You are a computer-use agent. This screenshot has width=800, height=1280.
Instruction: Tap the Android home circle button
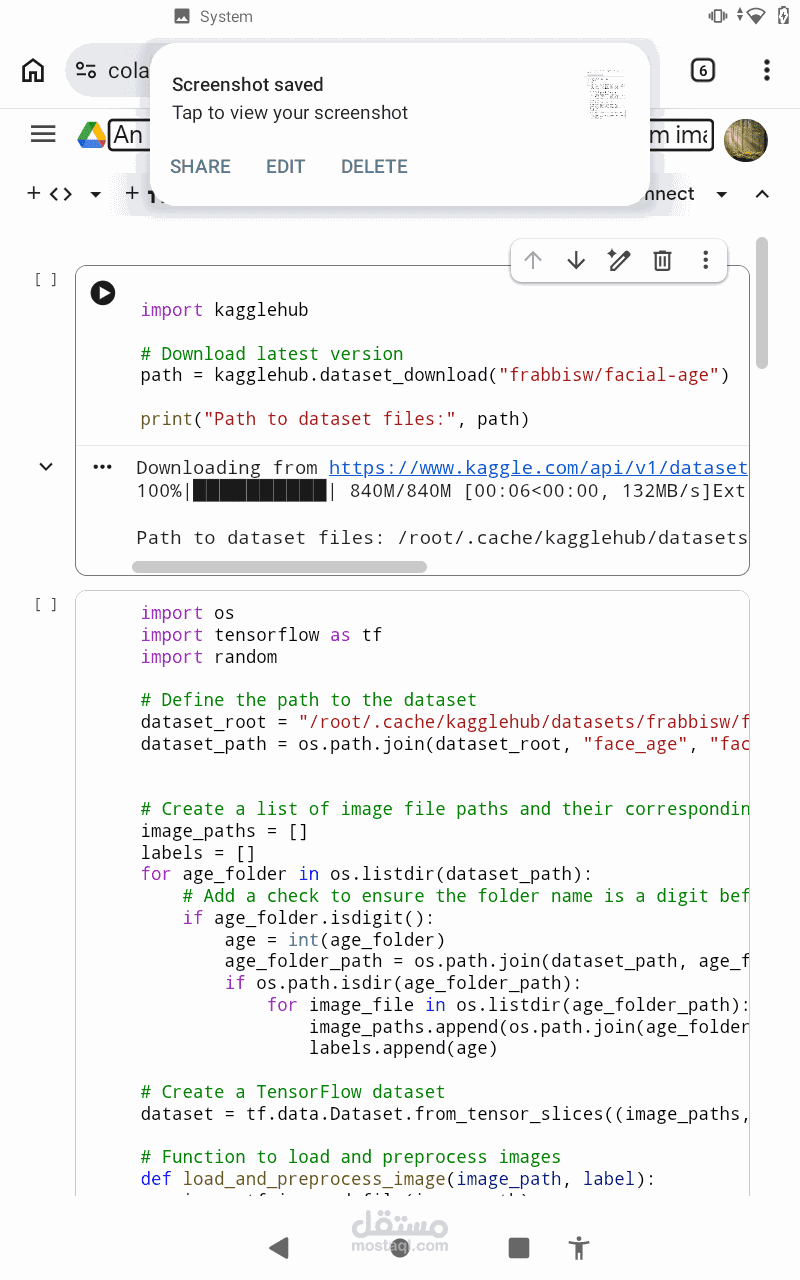point(399,1247)
